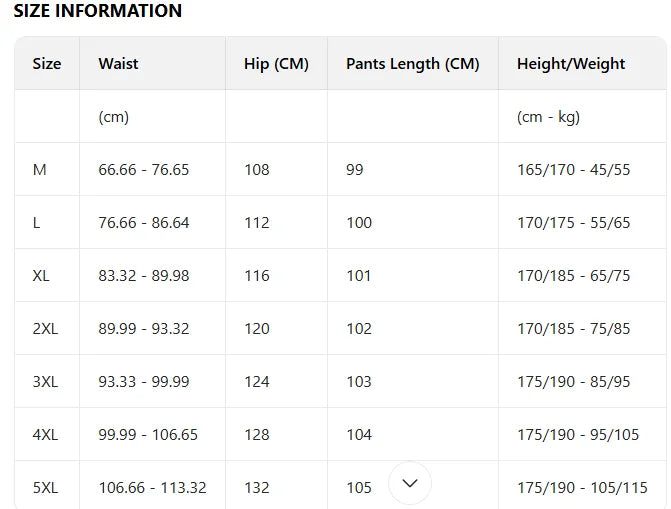671x509 pixels.
Task: Click waist value 66.66 - 76.65
Action: click(x=144, y=170)
